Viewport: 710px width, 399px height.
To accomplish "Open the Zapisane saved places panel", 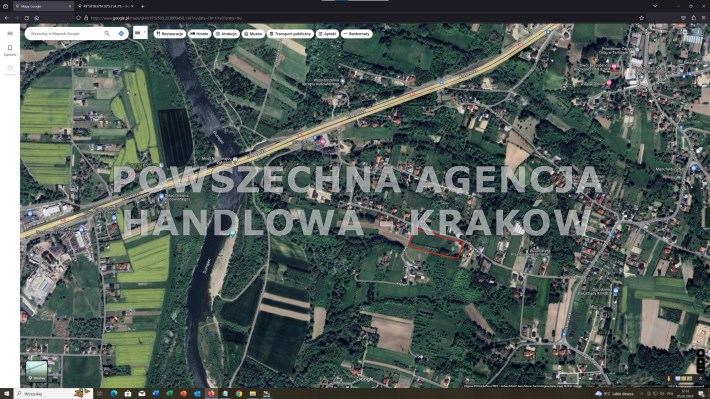I will coord(10,50).
